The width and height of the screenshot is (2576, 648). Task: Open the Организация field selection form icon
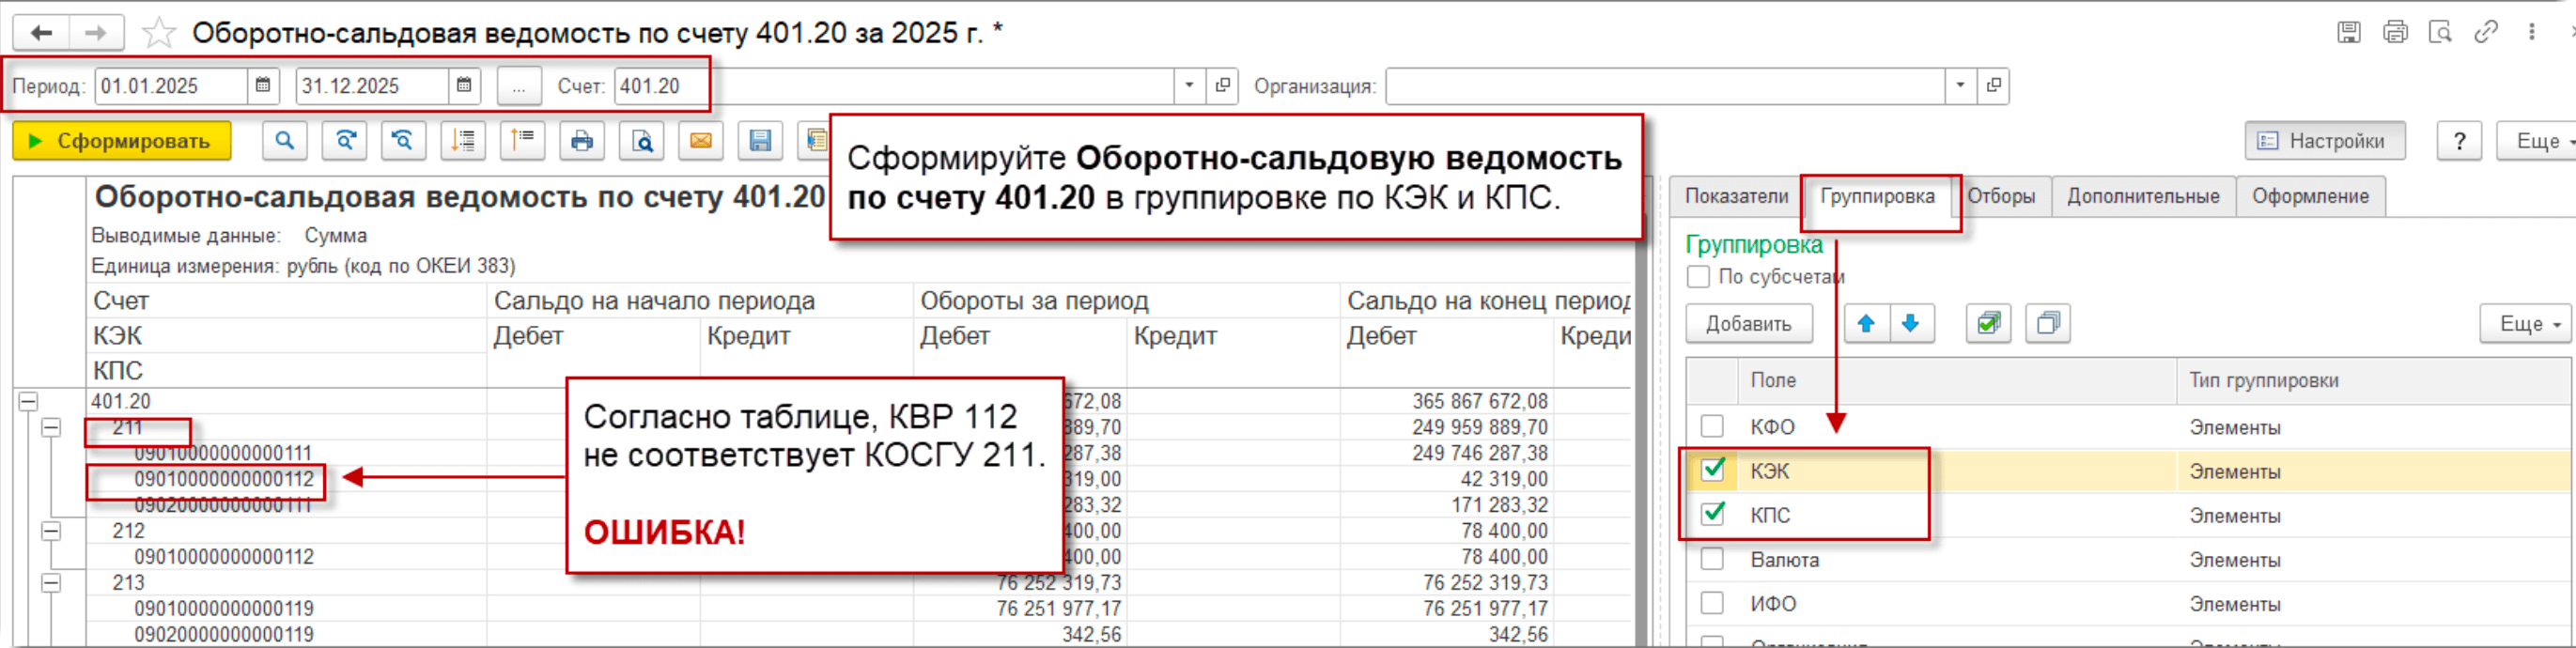click(1993, 86)
